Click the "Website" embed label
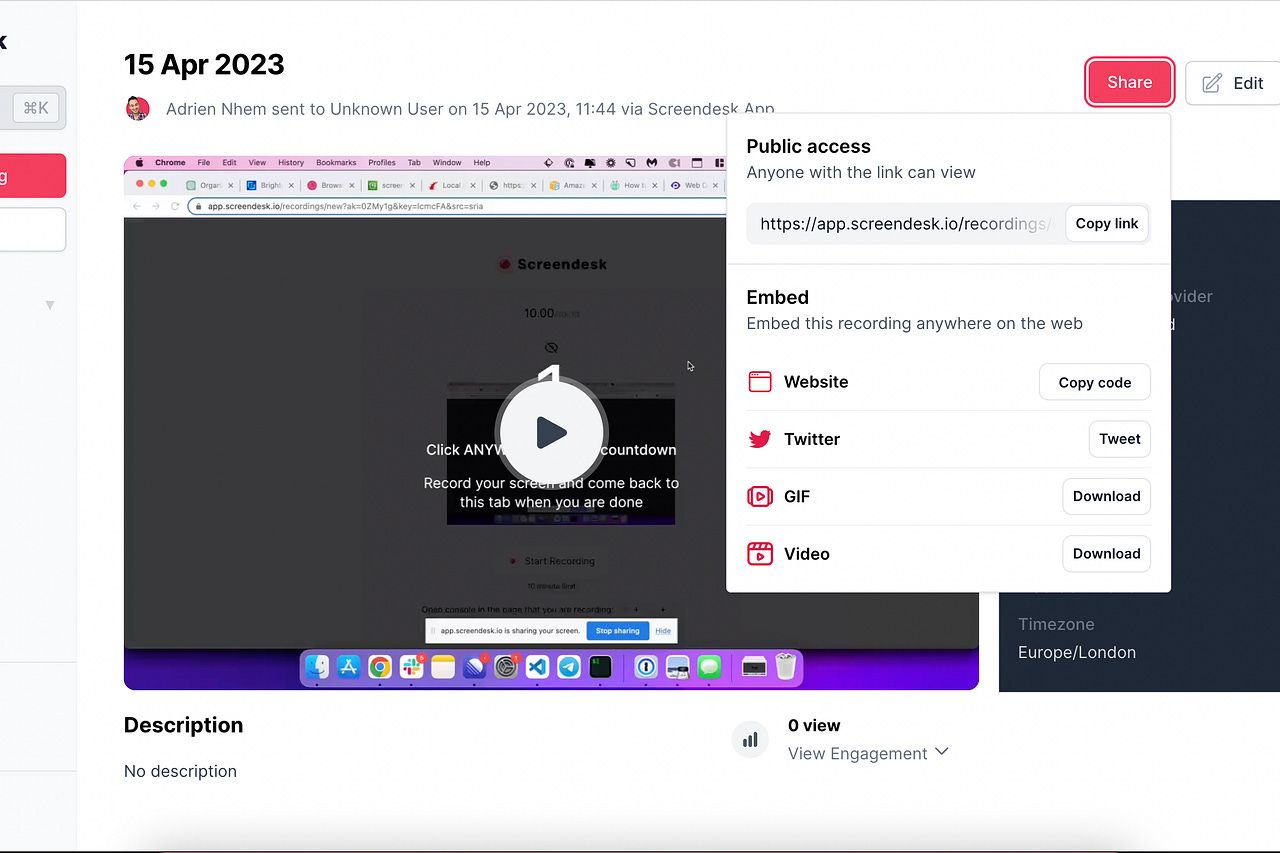 point(816,382)
